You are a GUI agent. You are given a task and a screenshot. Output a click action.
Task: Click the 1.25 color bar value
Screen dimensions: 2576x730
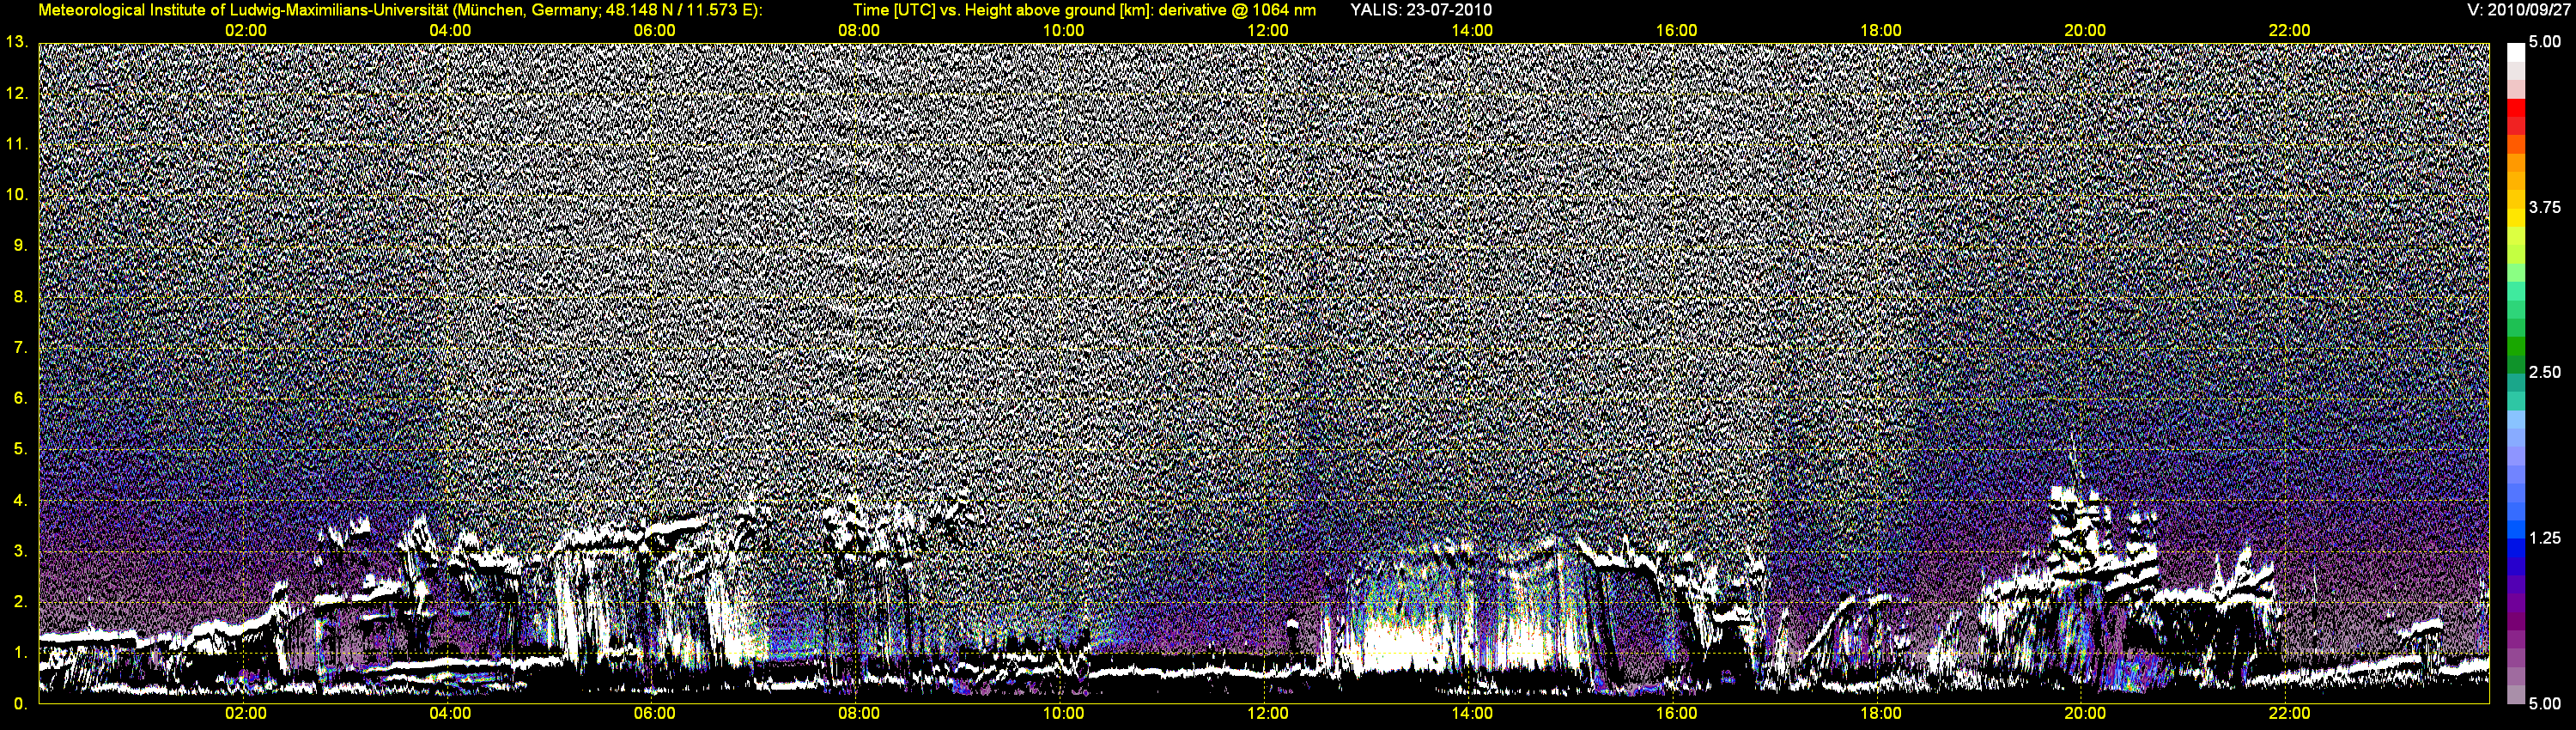(x=2545, y=538)
